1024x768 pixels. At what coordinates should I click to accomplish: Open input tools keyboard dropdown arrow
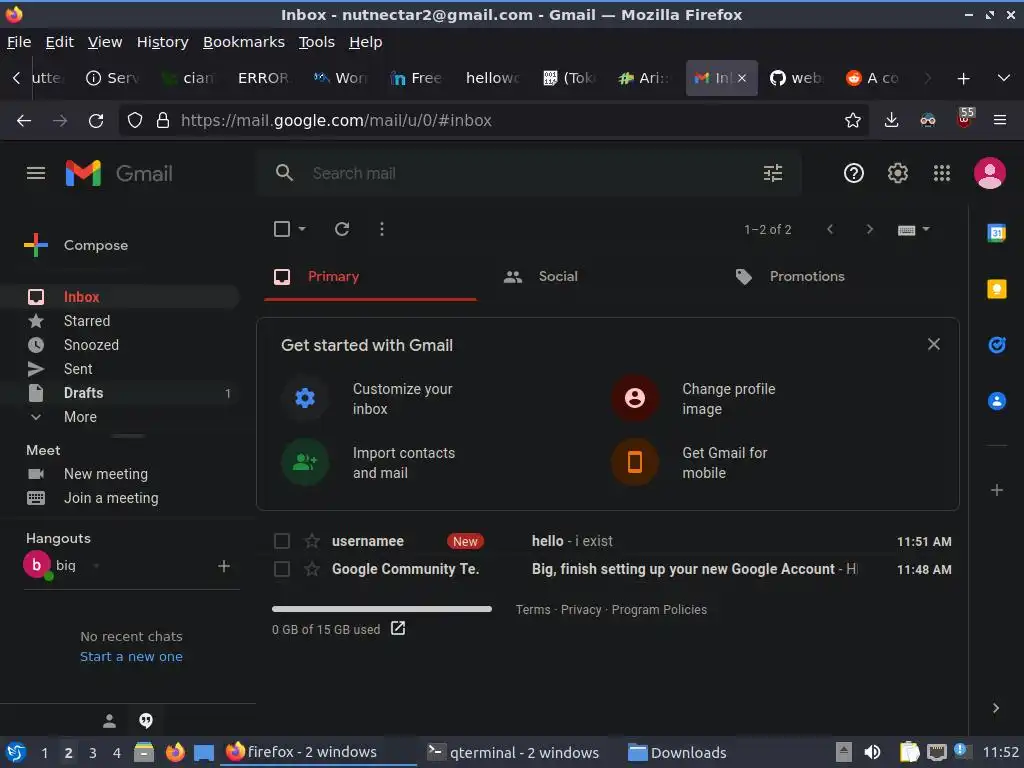[925, 229]
